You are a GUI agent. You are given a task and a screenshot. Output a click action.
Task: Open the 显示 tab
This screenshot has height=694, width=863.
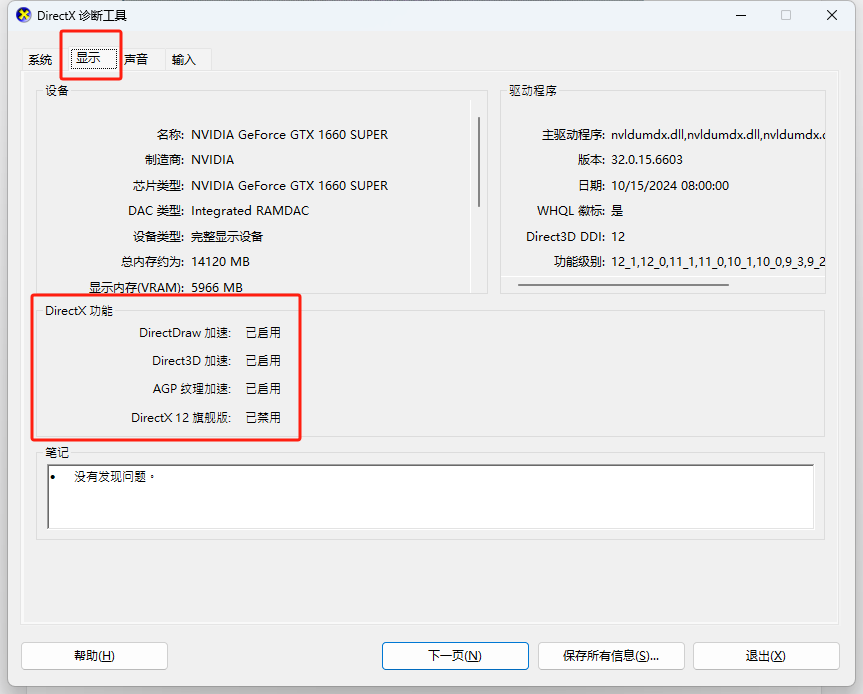(x=90, y=59)
